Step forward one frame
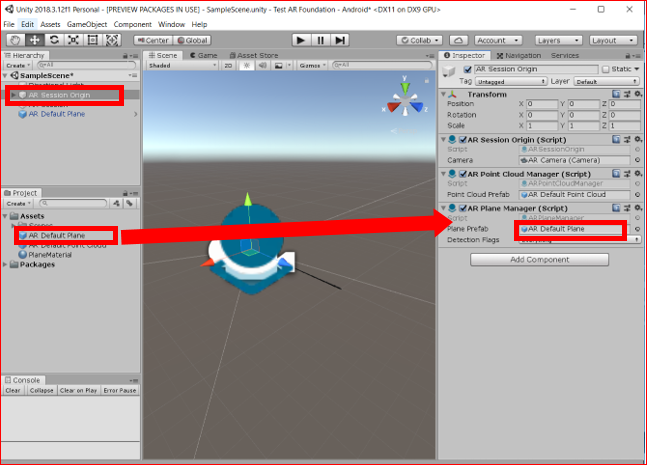This screenshot has height=465, width=647. (340, 40)
